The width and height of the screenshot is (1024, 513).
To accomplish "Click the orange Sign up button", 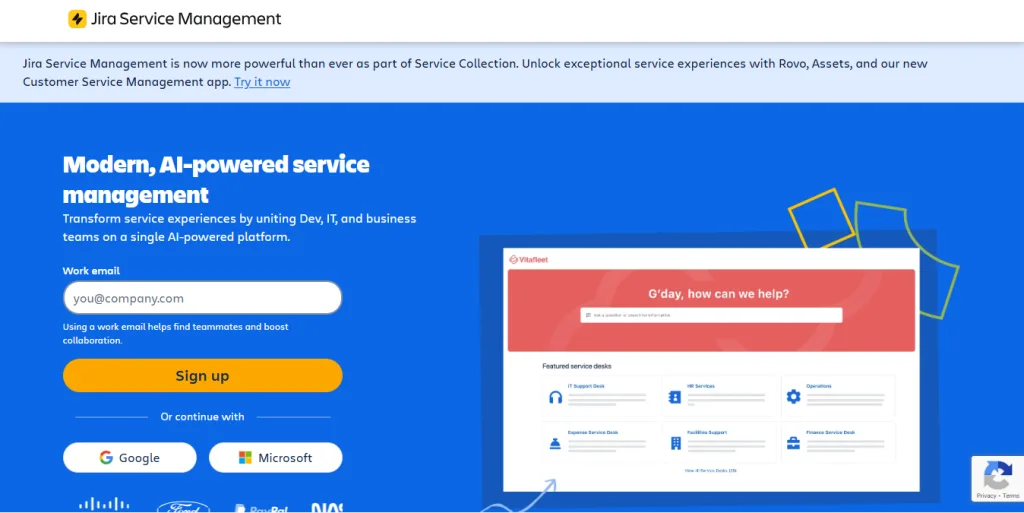I will pyautogui.click(x=202, y=375).
